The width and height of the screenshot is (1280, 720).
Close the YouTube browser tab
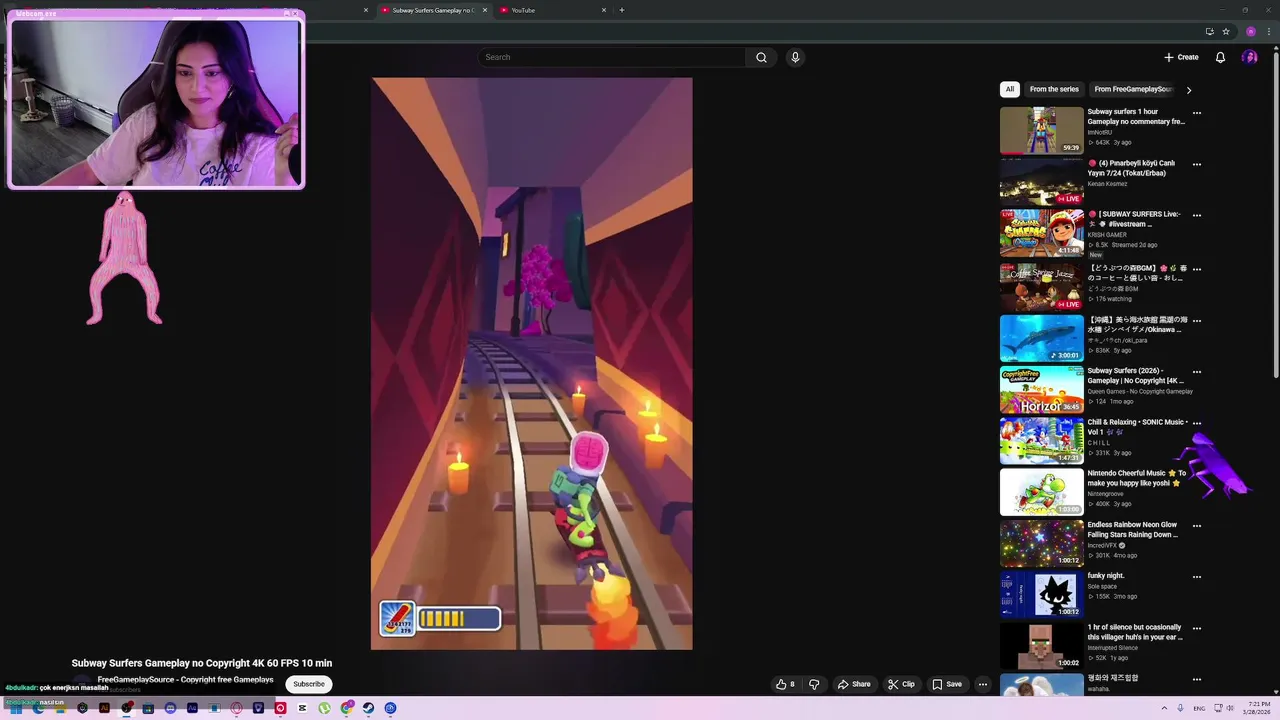(x=604, y=10)
